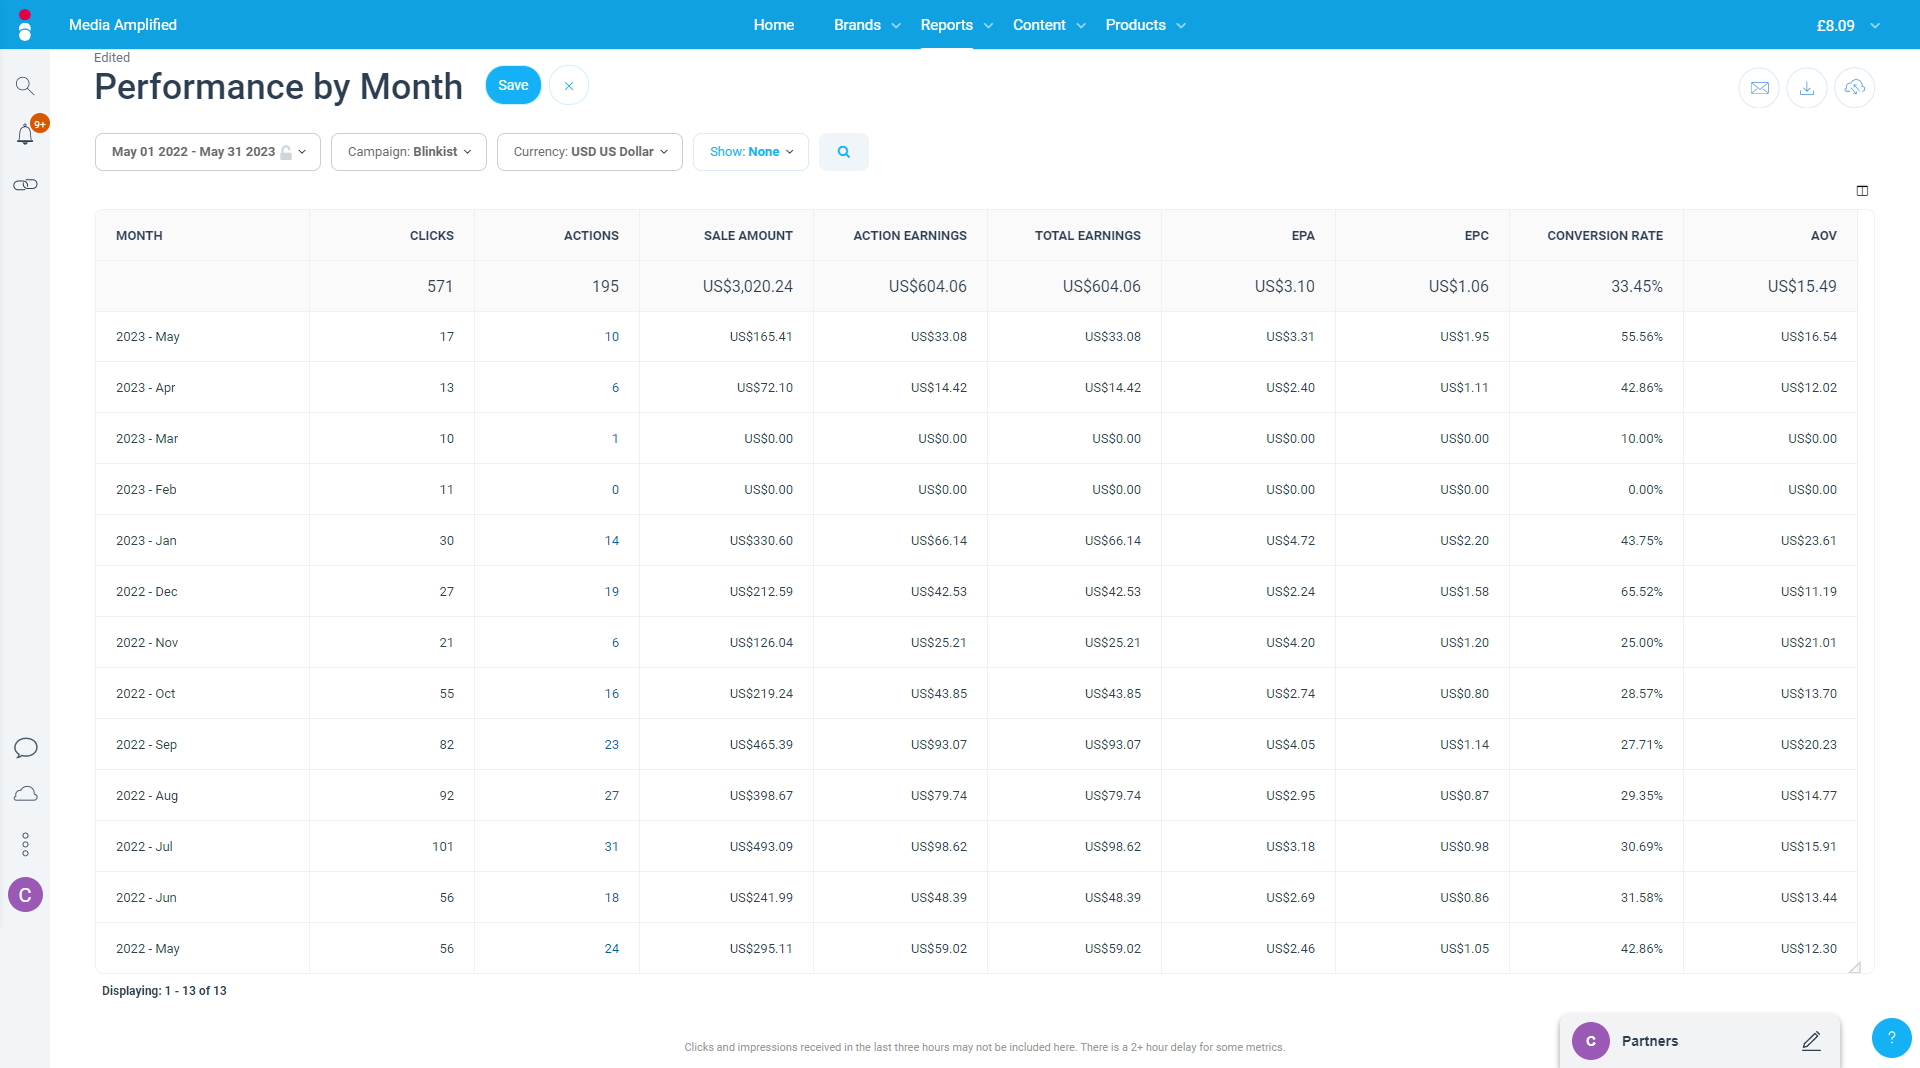
Task: Sort by the EPA column header
Action: point(1302,236)
